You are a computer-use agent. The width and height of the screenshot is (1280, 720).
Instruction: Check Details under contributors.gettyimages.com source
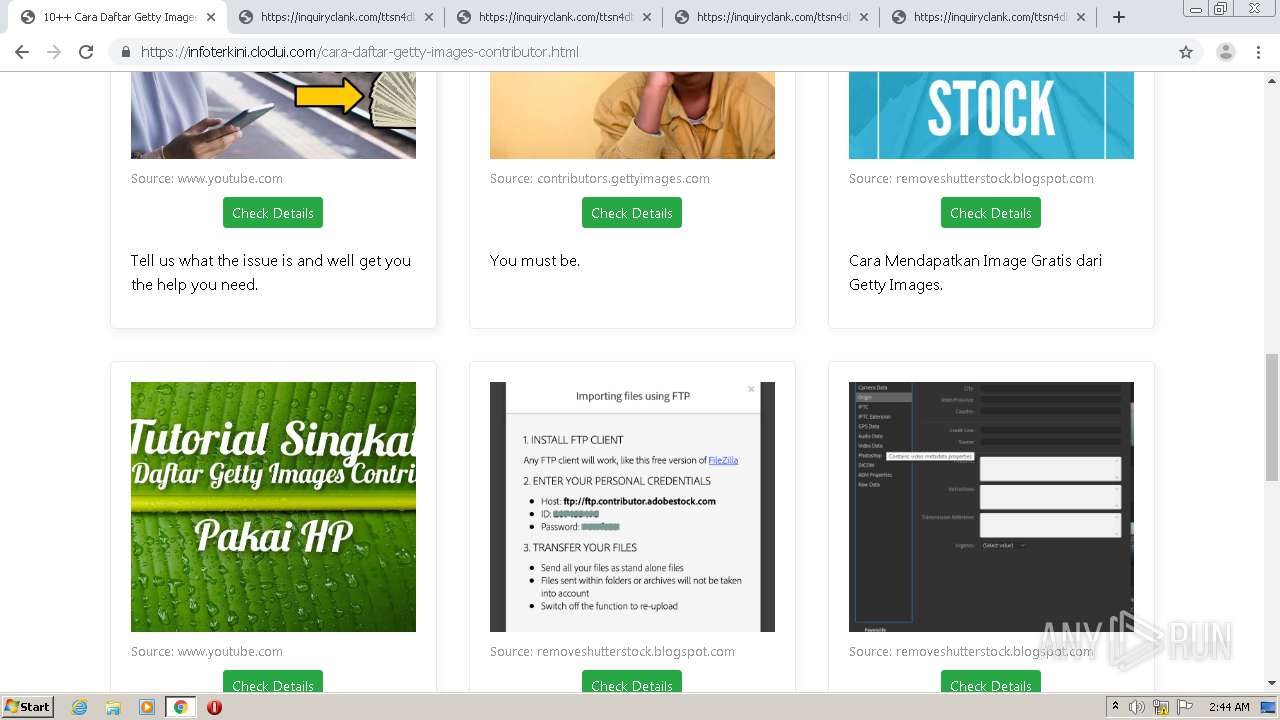pyautogui.click(x=632, y=213)
